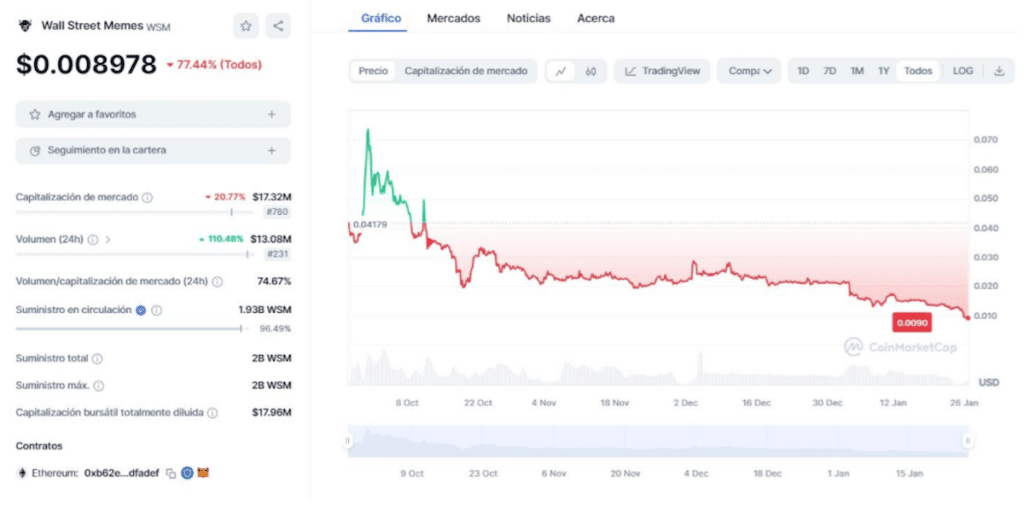This screenshot has width=1024, height=505.
Task: Switch to candlestick chart view
Action: tap(591, 71)
